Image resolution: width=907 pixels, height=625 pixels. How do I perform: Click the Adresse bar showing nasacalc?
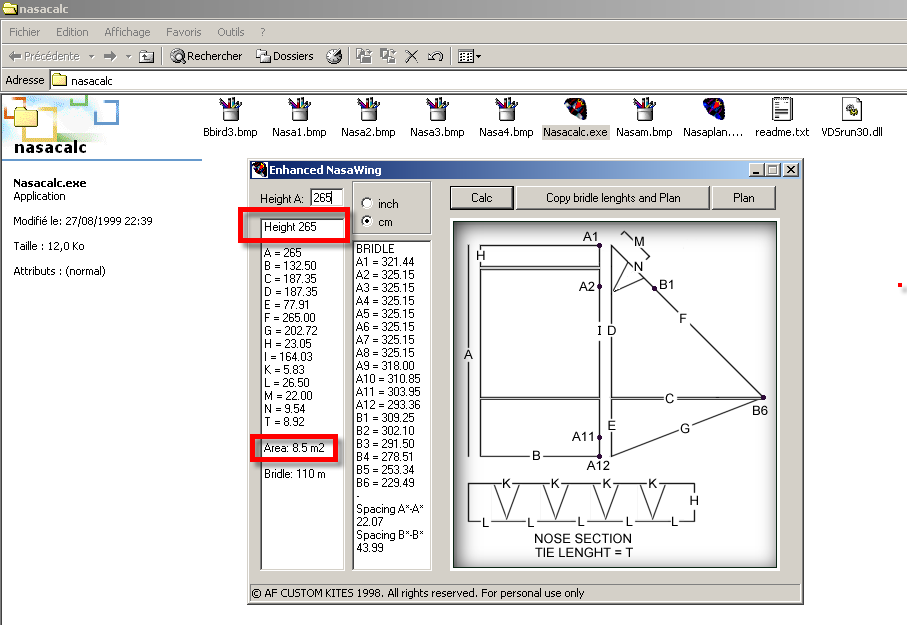(x=478, y=80)
